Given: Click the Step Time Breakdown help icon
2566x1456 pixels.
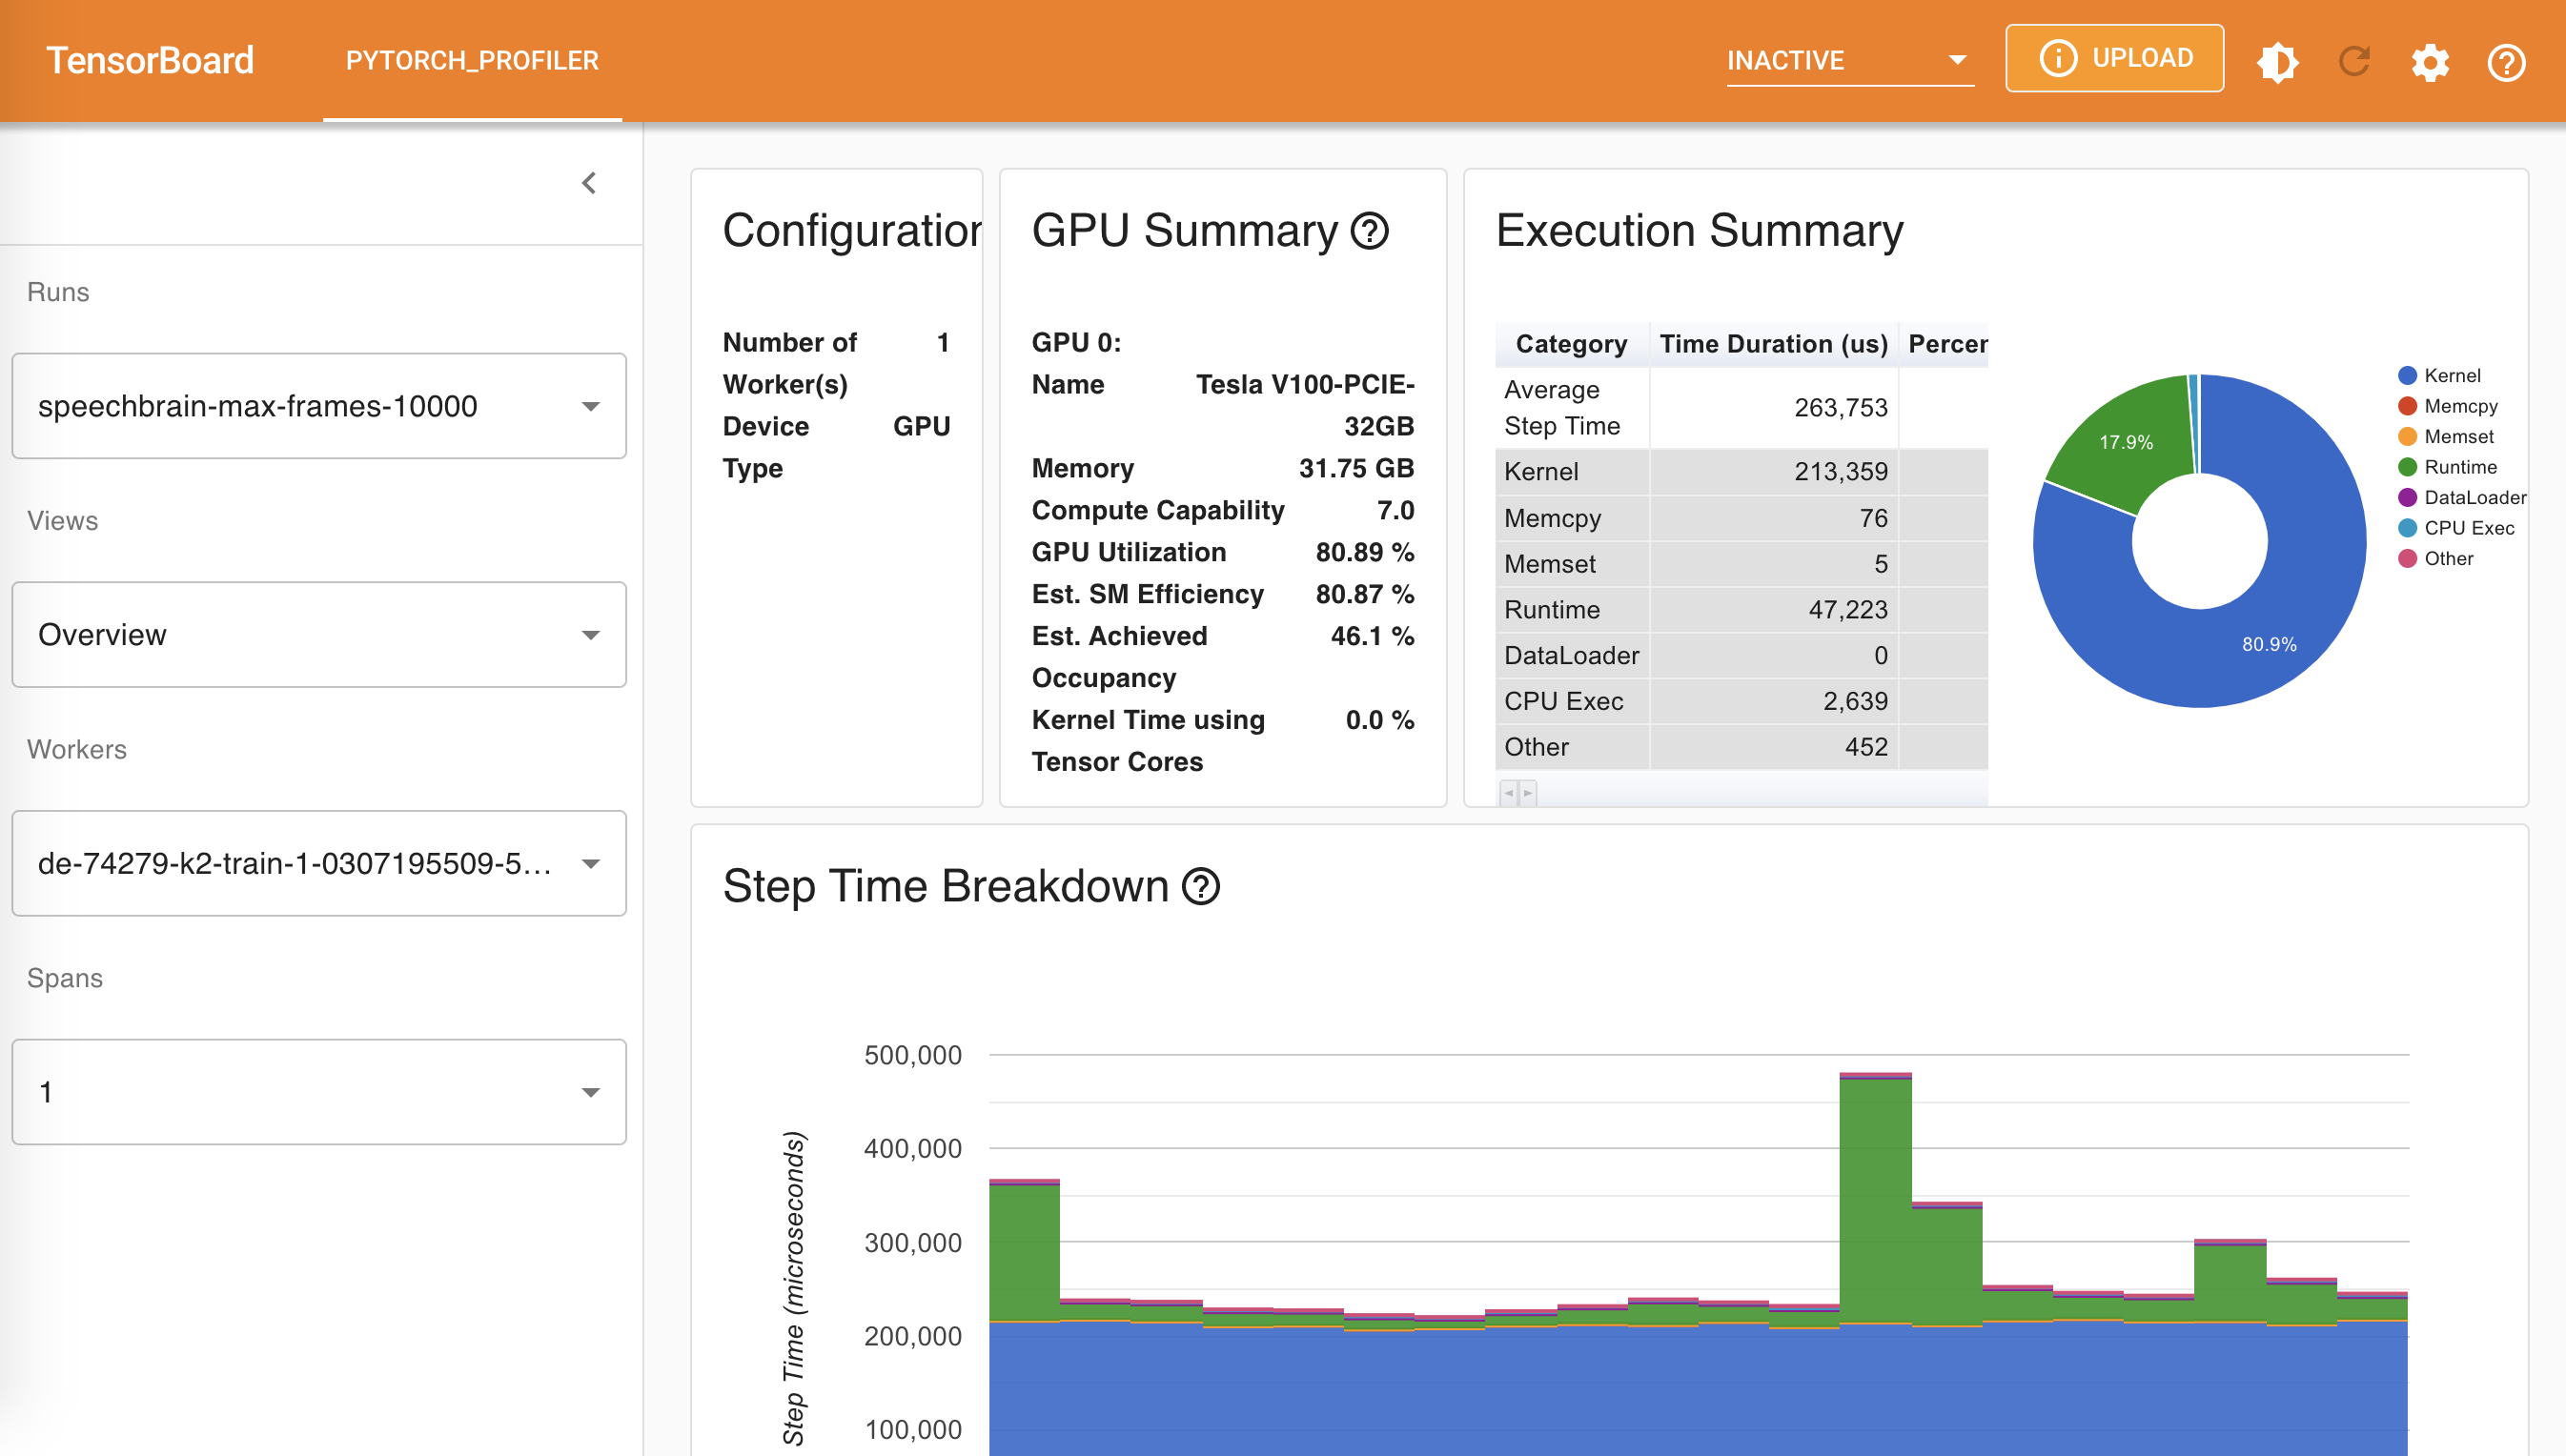Looking at the screenshot, I should pyautogui.click(x=1200, y=886).
